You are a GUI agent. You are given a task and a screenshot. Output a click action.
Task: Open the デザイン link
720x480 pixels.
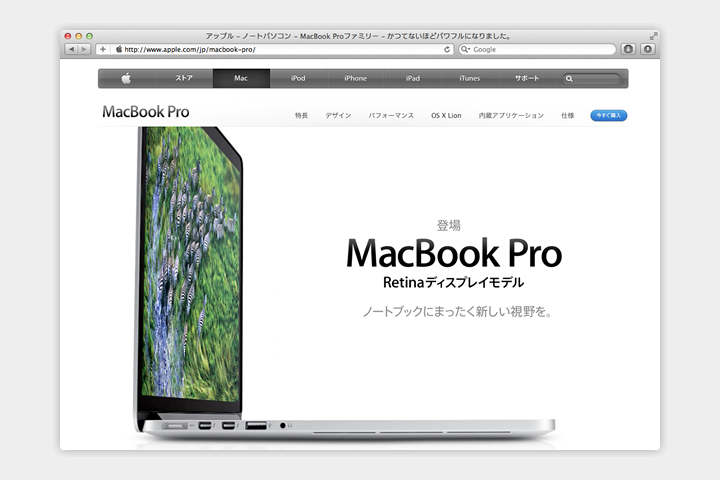pyautogui.click(x=338, y=115)
